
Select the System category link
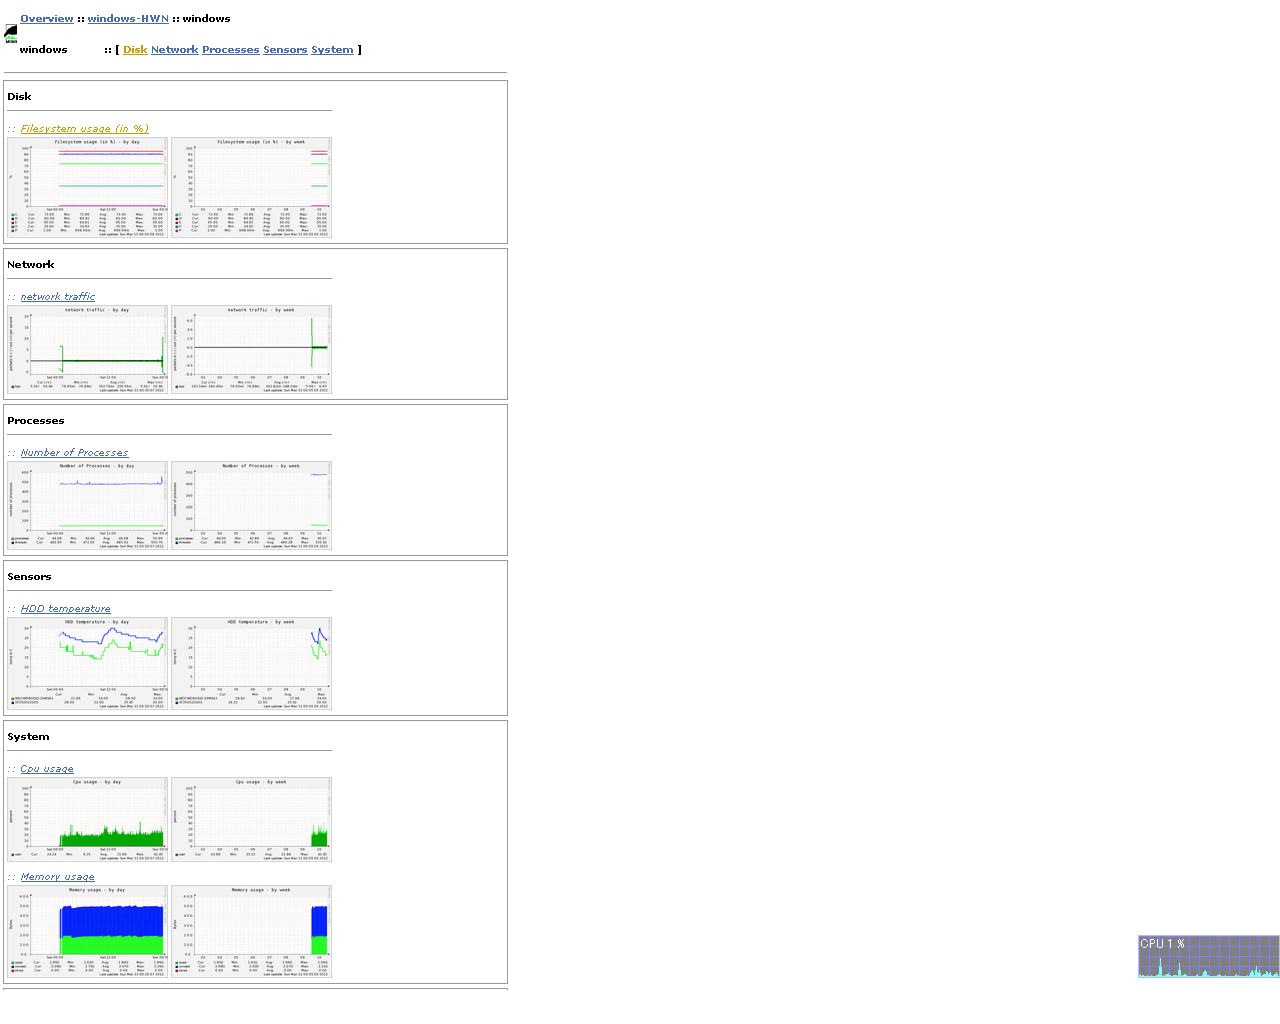(332, 50)
